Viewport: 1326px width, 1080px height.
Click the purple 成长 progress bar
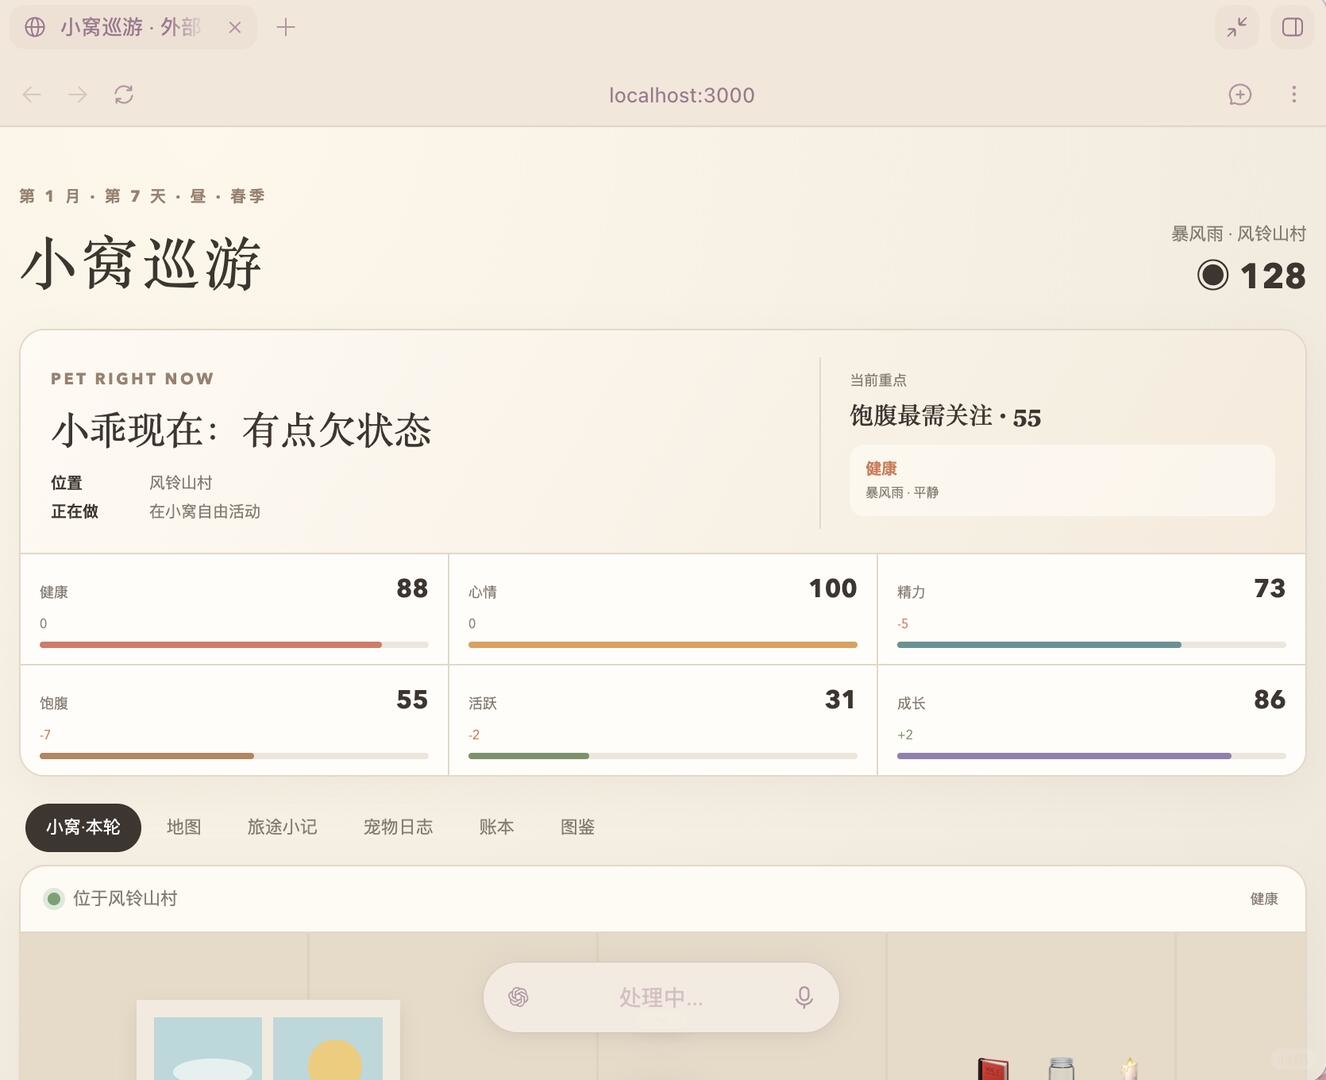[x=1091, y=756]
